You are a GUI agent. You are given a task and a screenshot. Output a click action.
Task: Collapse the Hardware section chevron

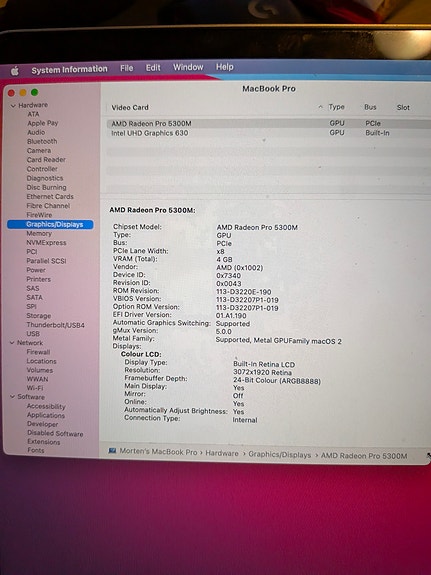pos(13,106)
